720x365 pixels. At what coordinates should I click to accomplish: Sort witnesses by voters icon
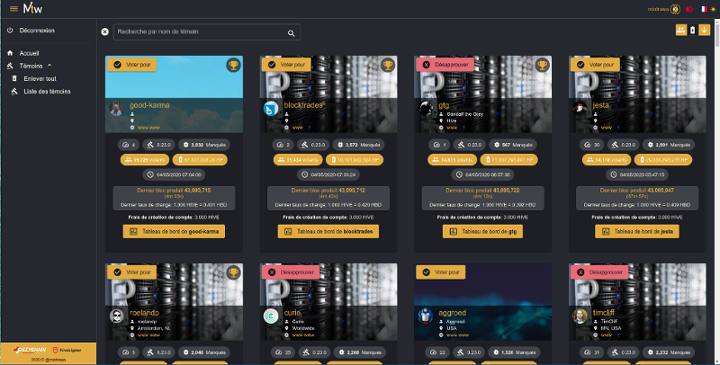(681, 30)
